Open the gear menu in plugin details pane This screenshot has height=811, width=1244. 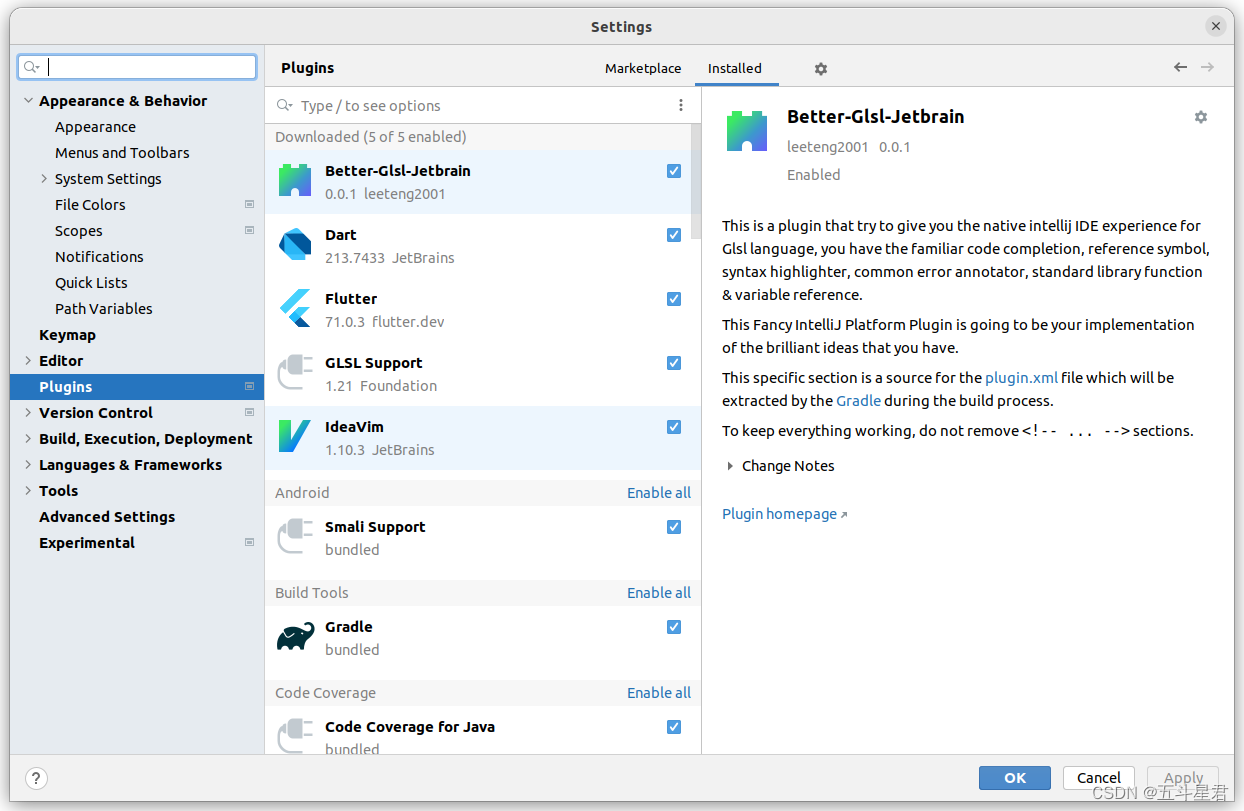[1201, 117]
